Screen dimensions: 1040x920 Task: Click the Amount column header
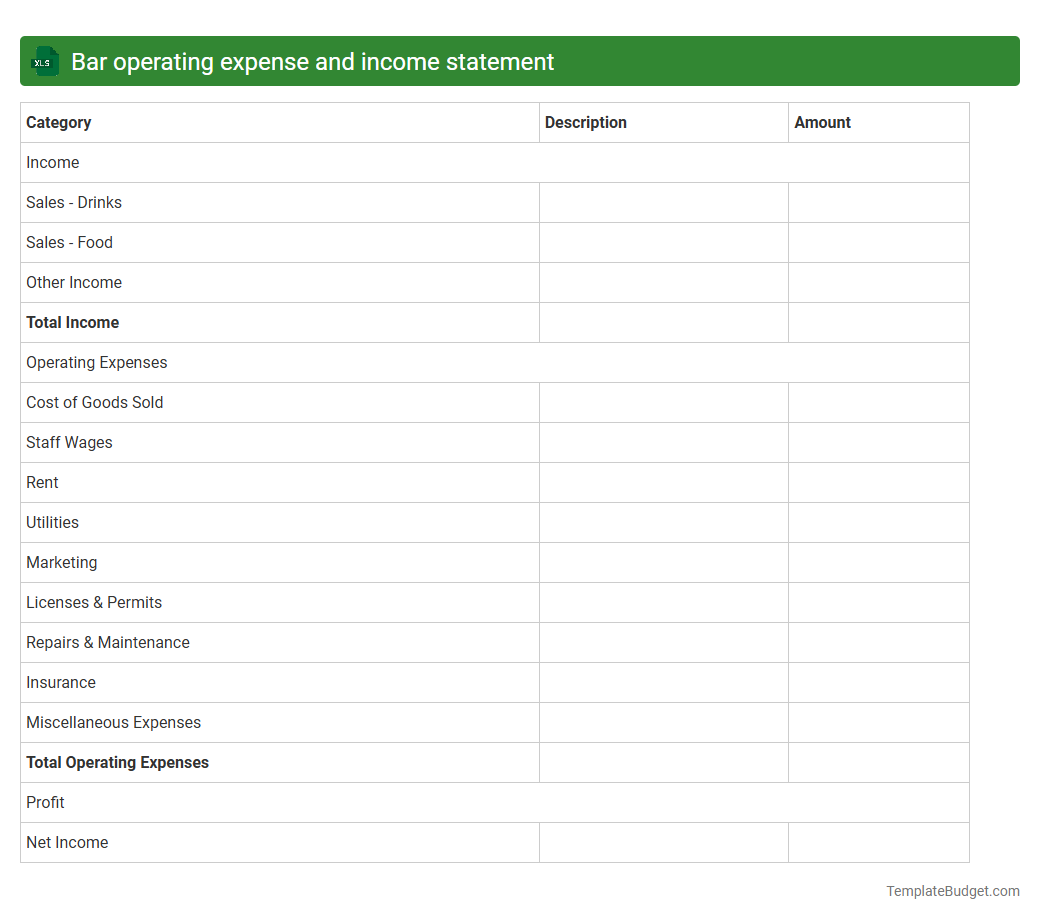[x=822, y=122]
